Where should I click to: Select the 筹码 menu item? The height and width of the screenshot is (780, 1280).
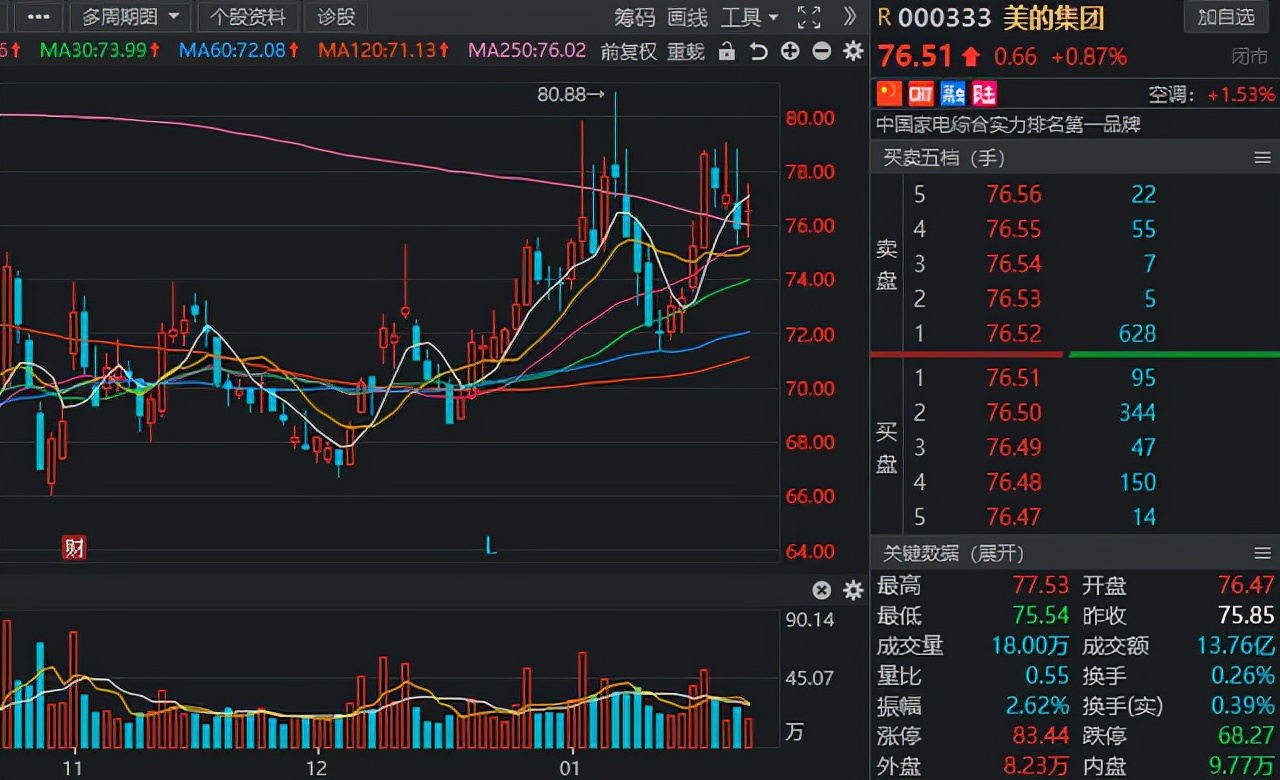click(635, 17)
